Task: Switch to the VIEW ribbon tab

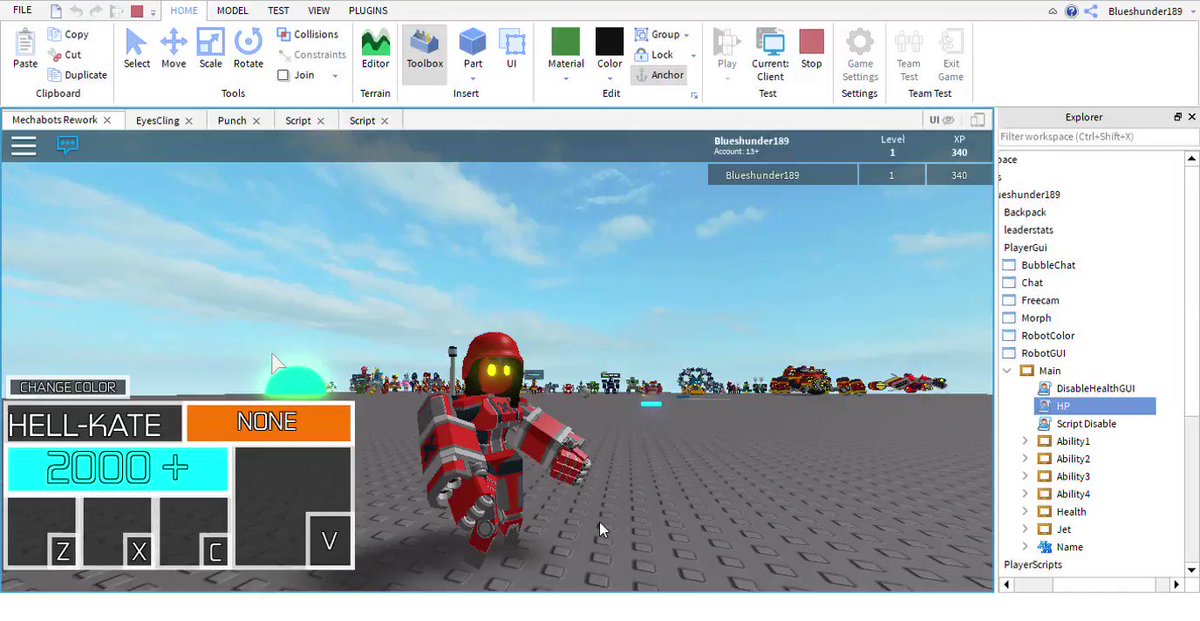Action: click(319, 11)
